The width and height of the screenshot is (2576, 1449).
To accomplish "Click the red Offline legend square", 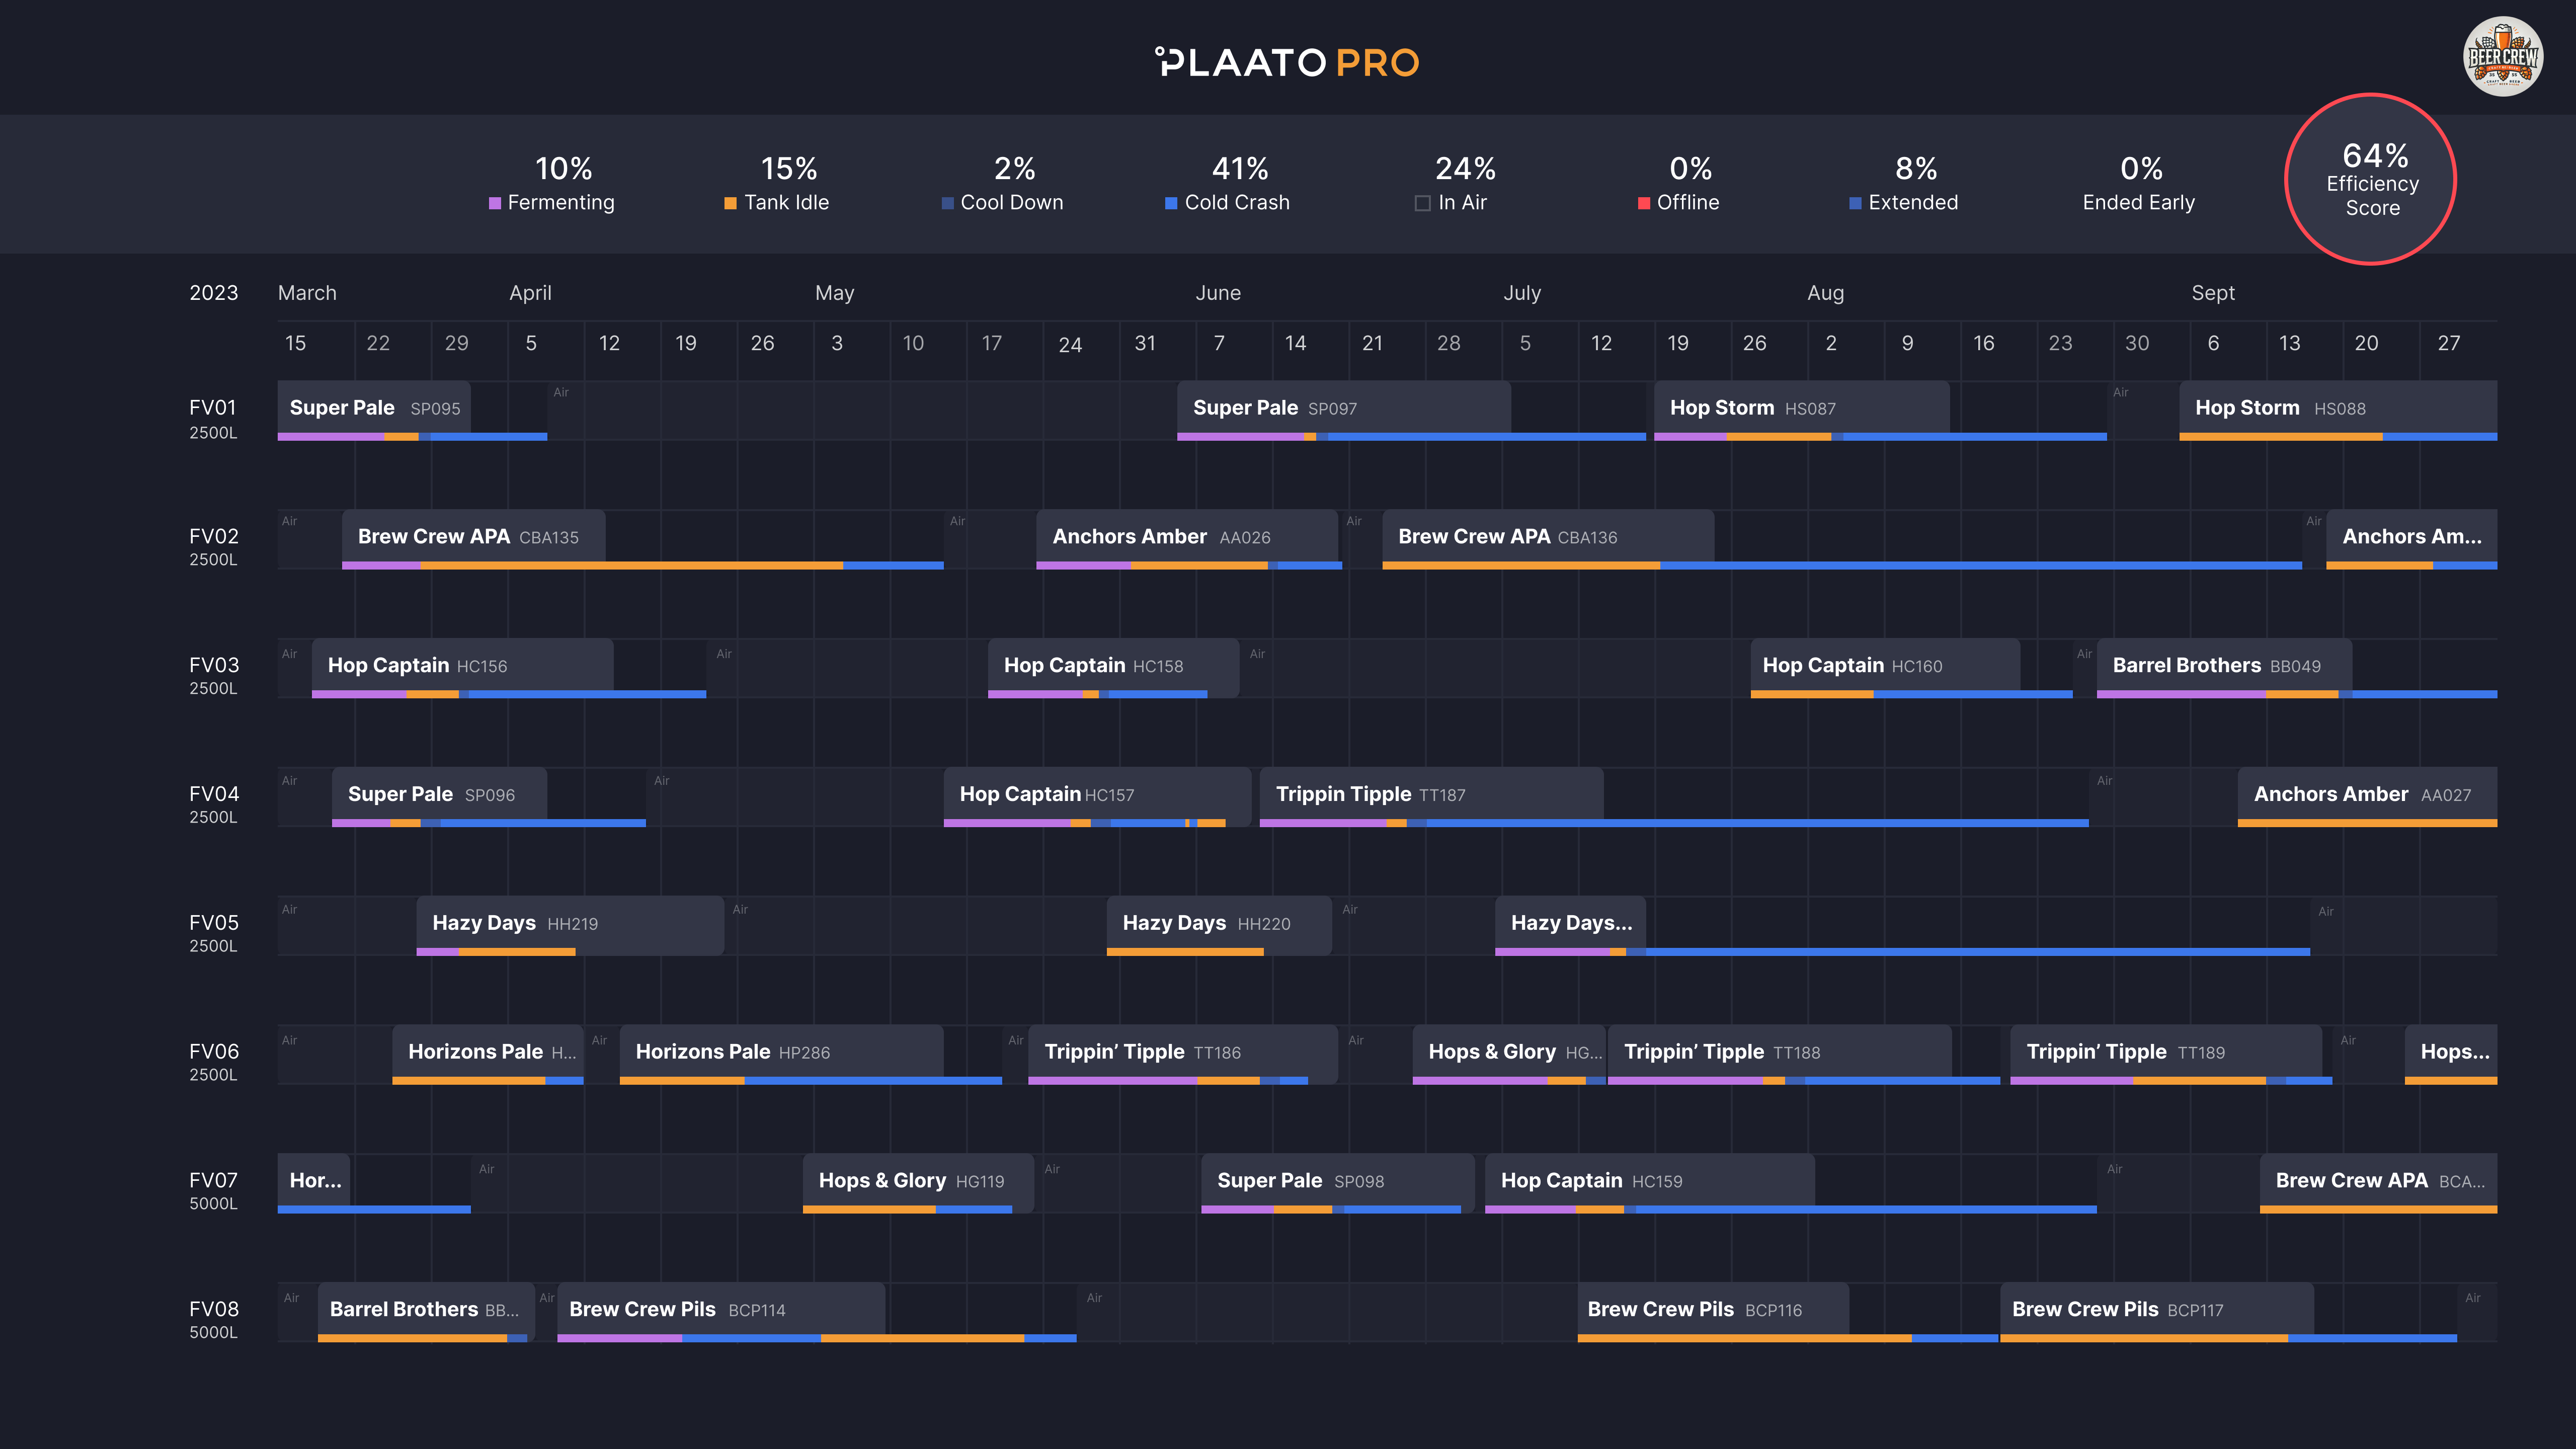I will coord(1643,203).
